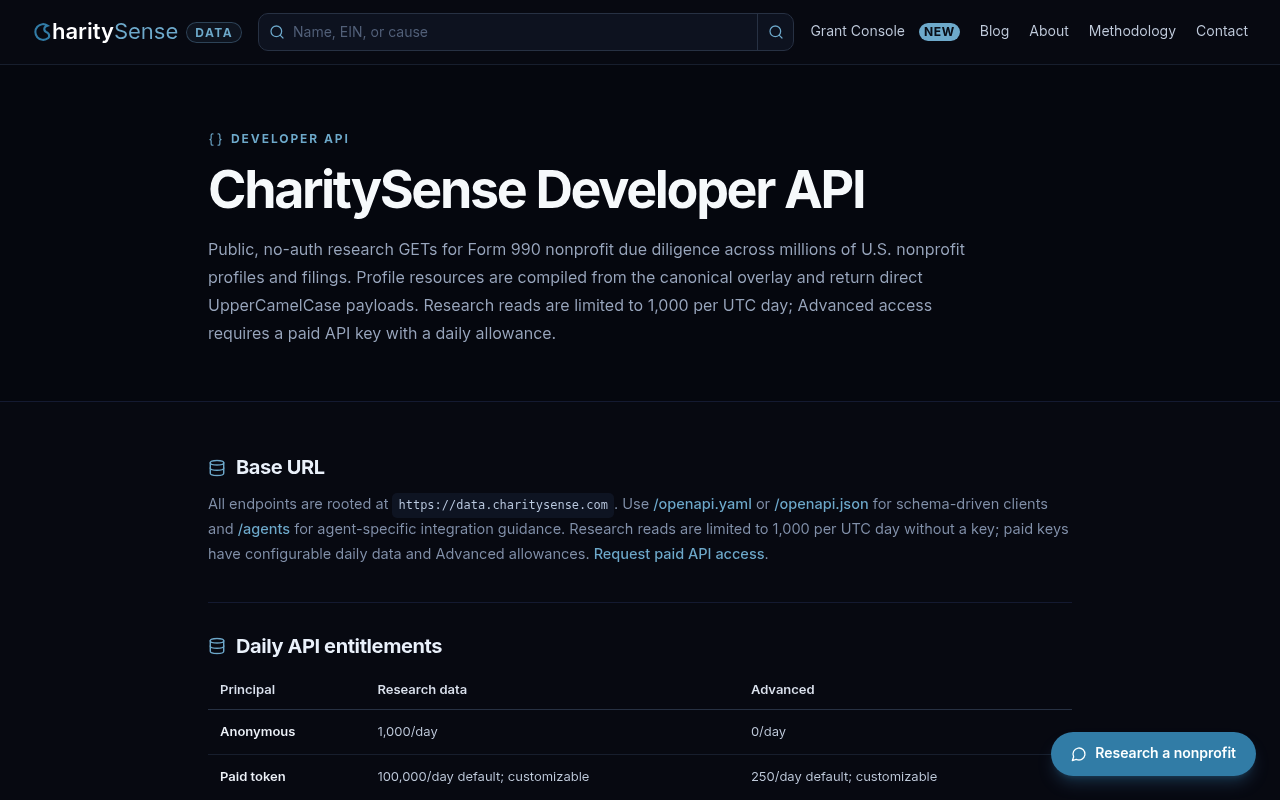Click the 250/day default; customizable cell
The height and width of the screenshot is (800, 1280).
844,777
